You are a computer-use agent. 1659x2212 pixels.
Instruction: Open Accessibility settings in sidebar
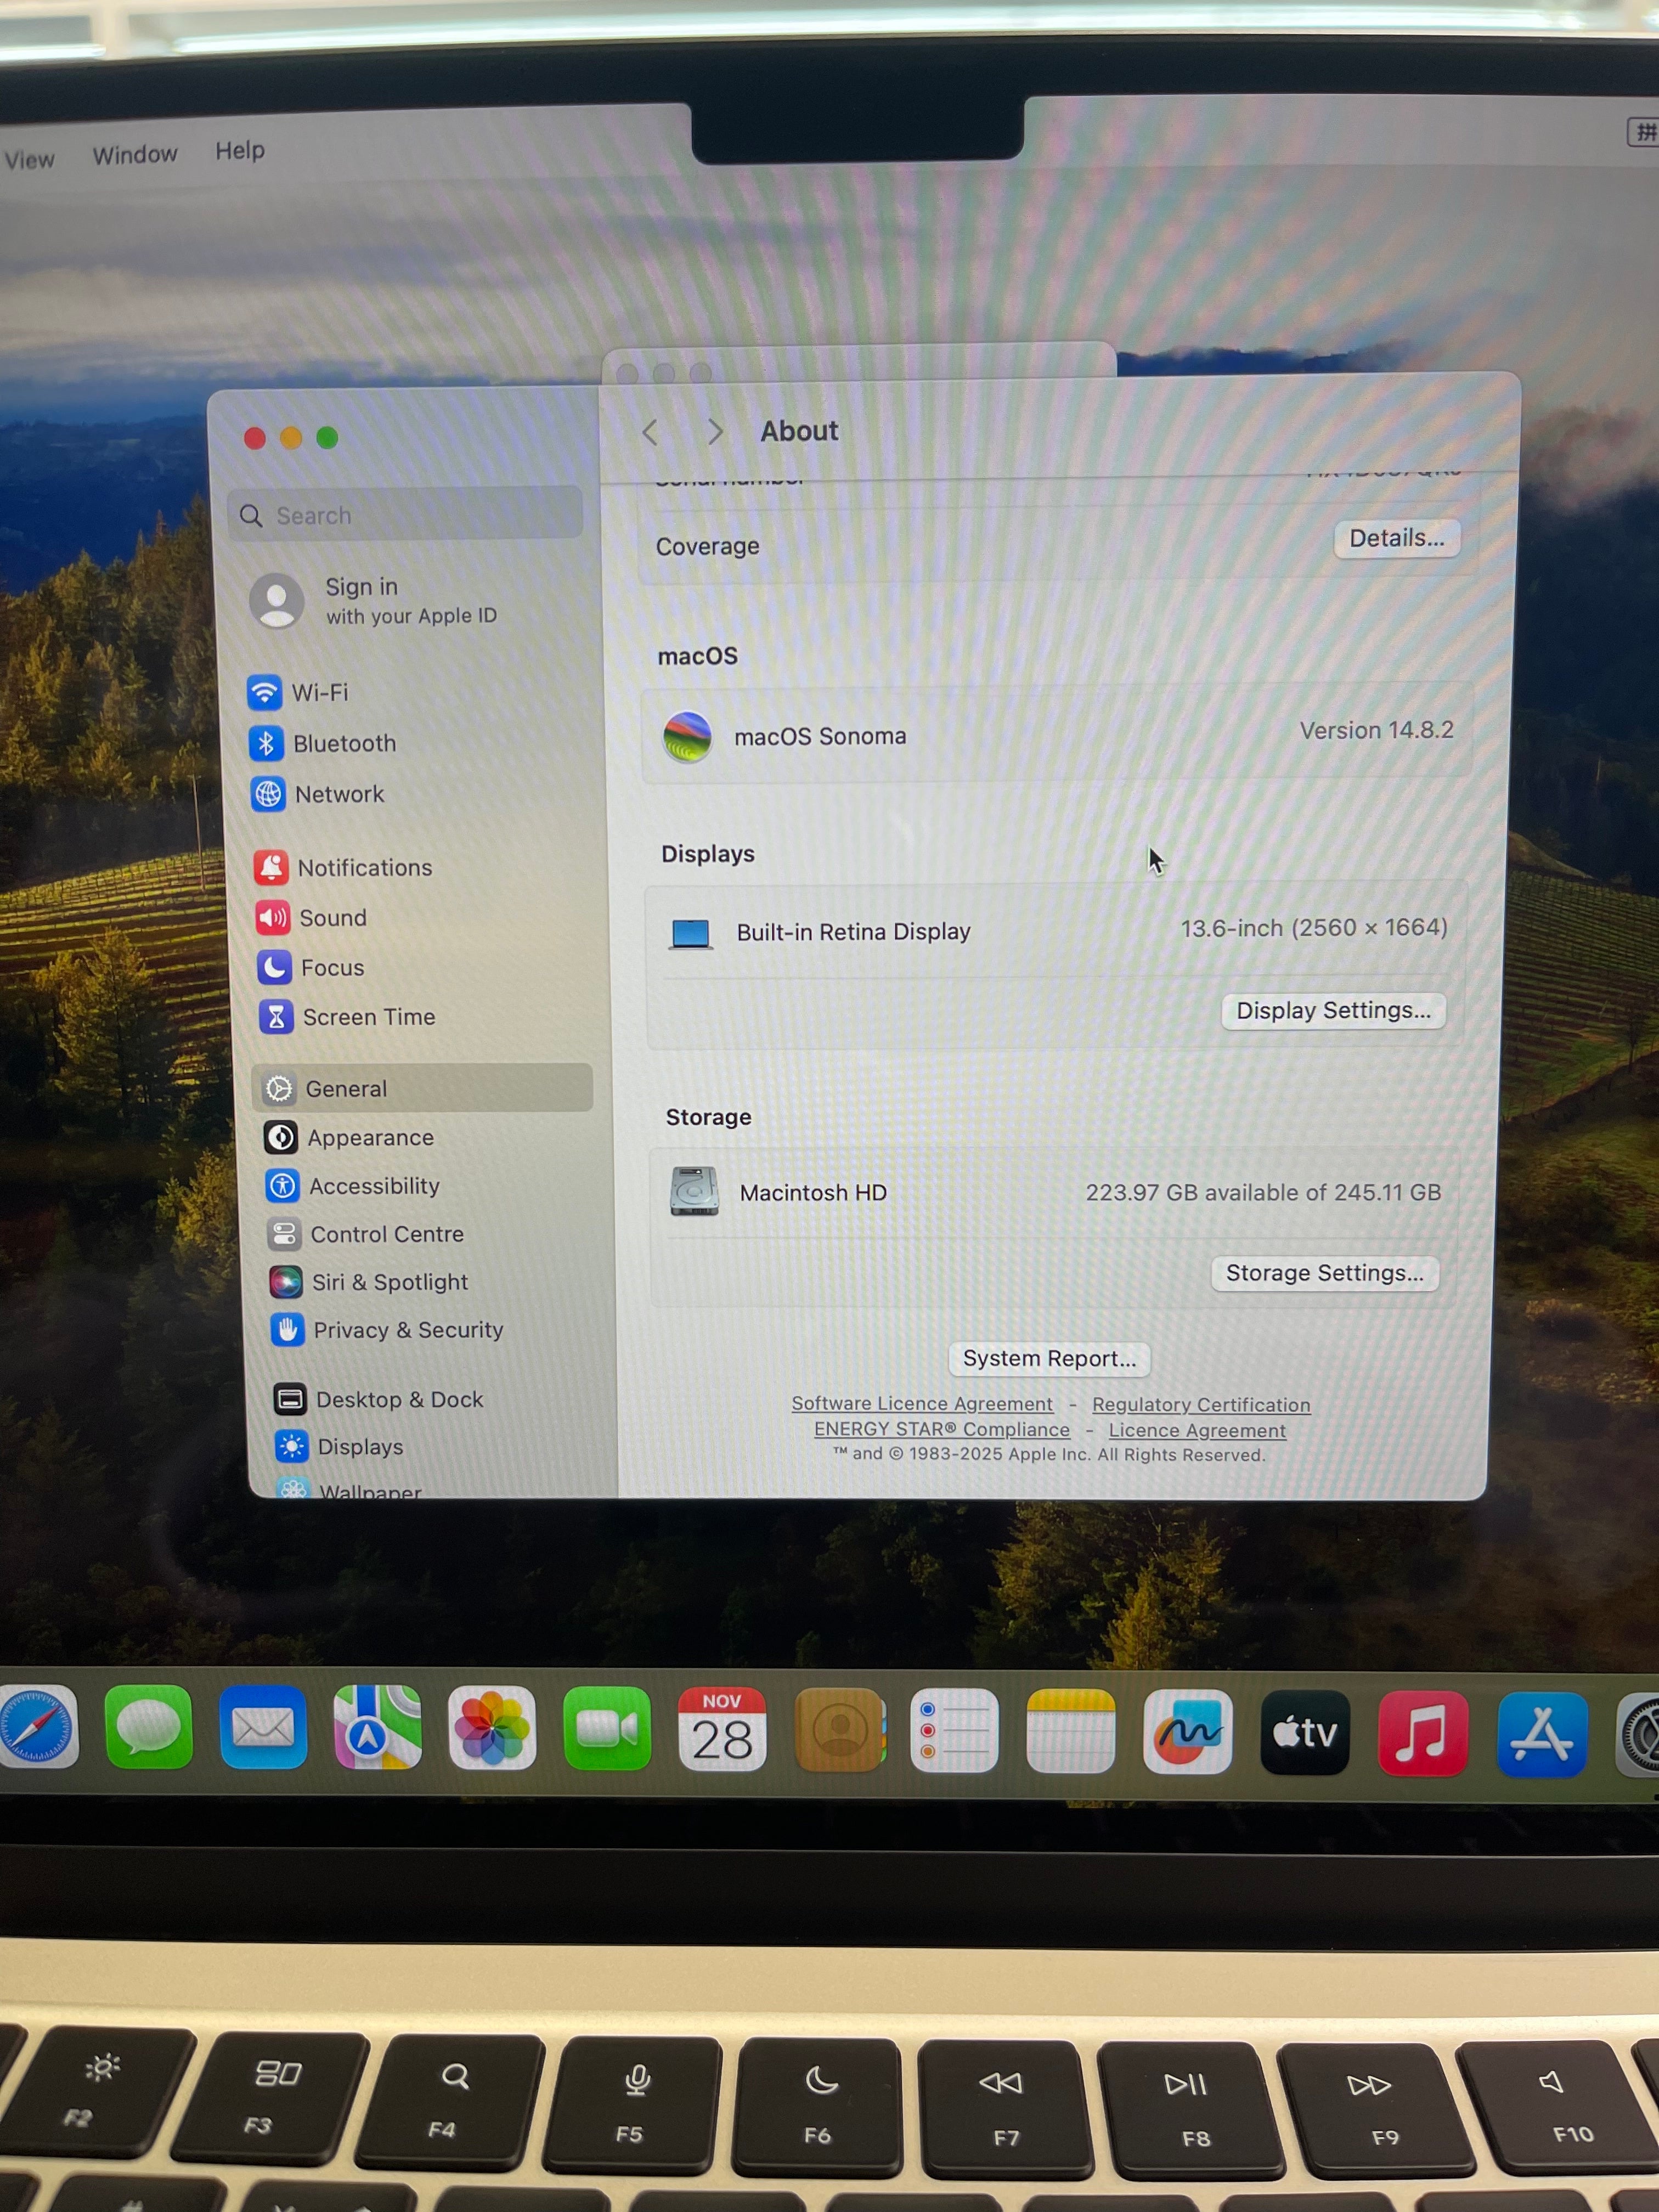[x=353, y=1186]
